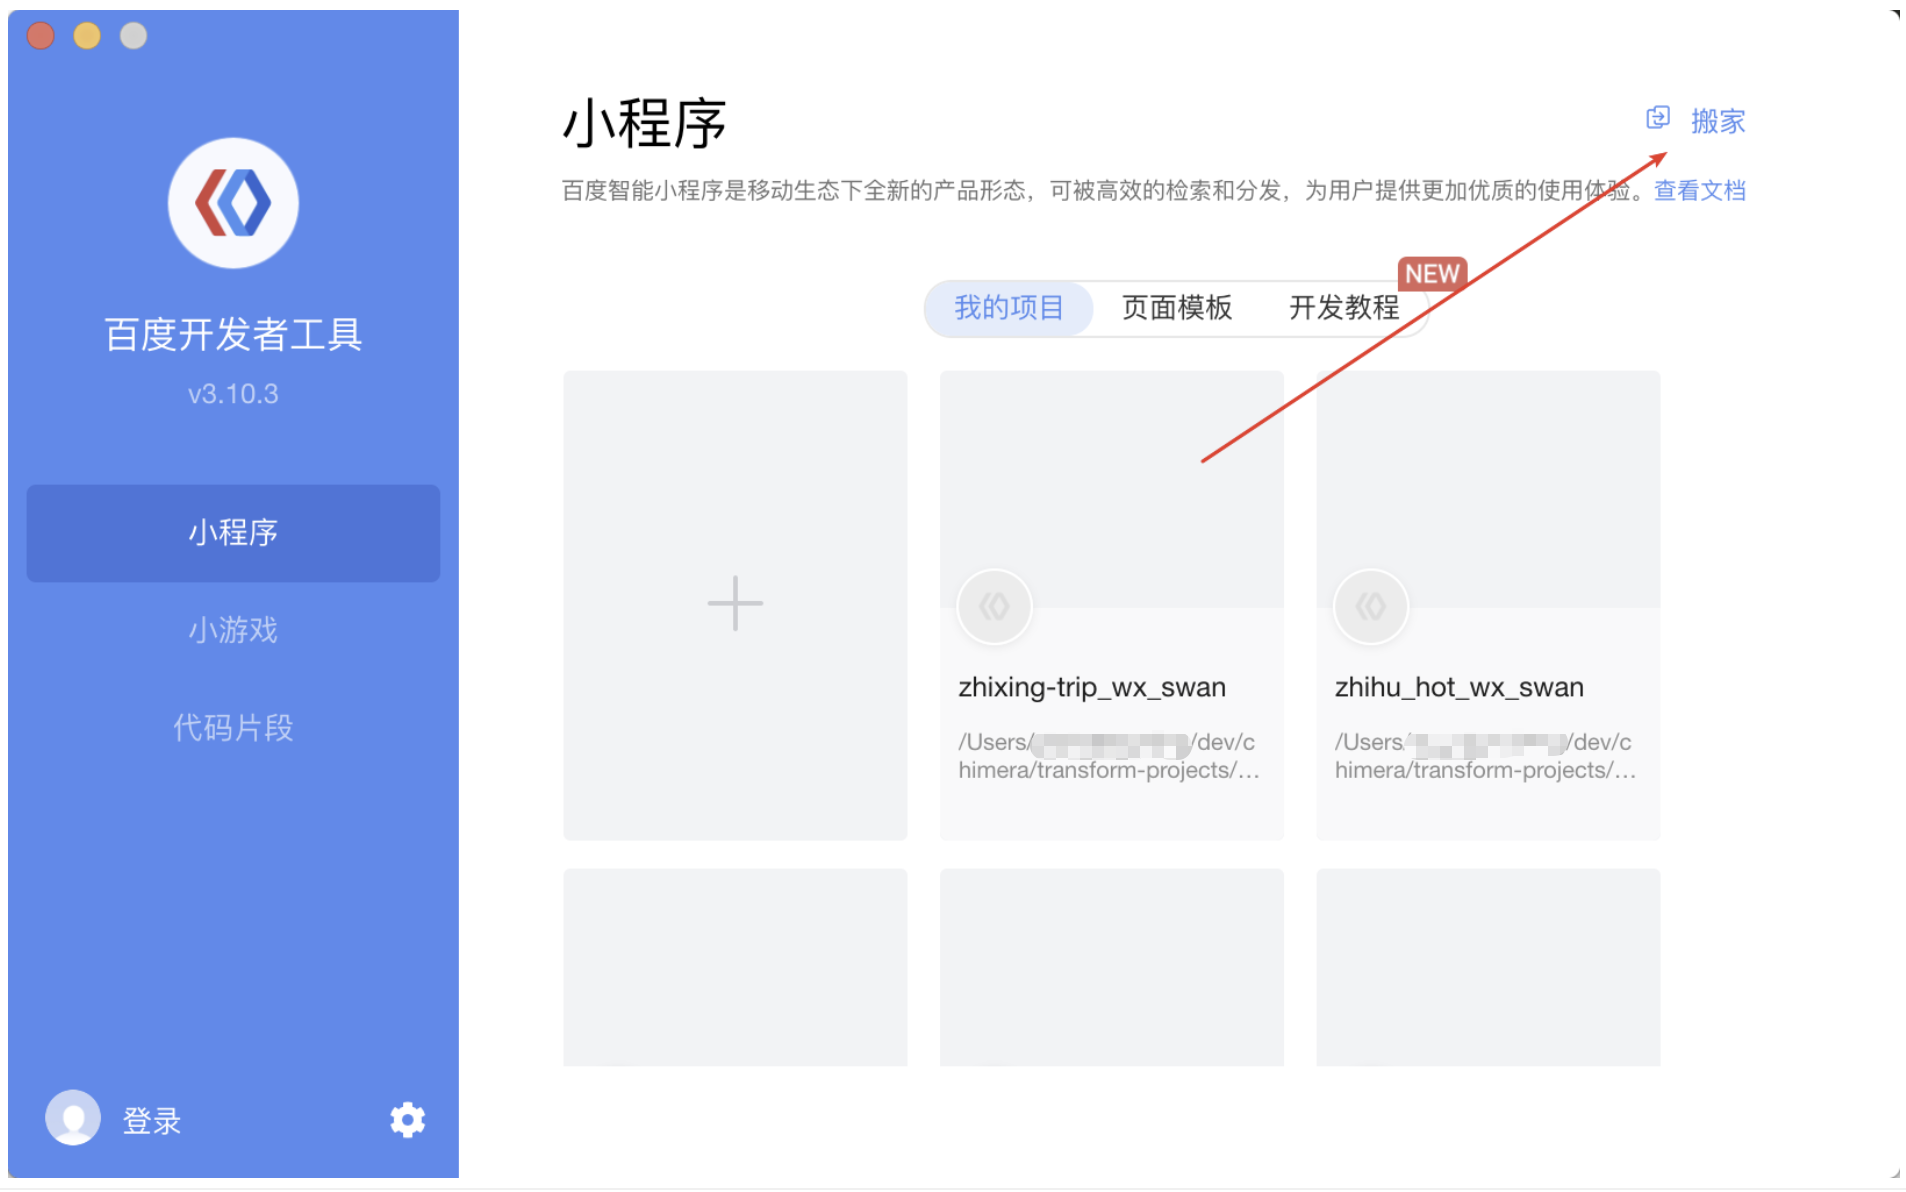
Task: Open 代码片段 in the sidebar
Action: click(233, 727)
